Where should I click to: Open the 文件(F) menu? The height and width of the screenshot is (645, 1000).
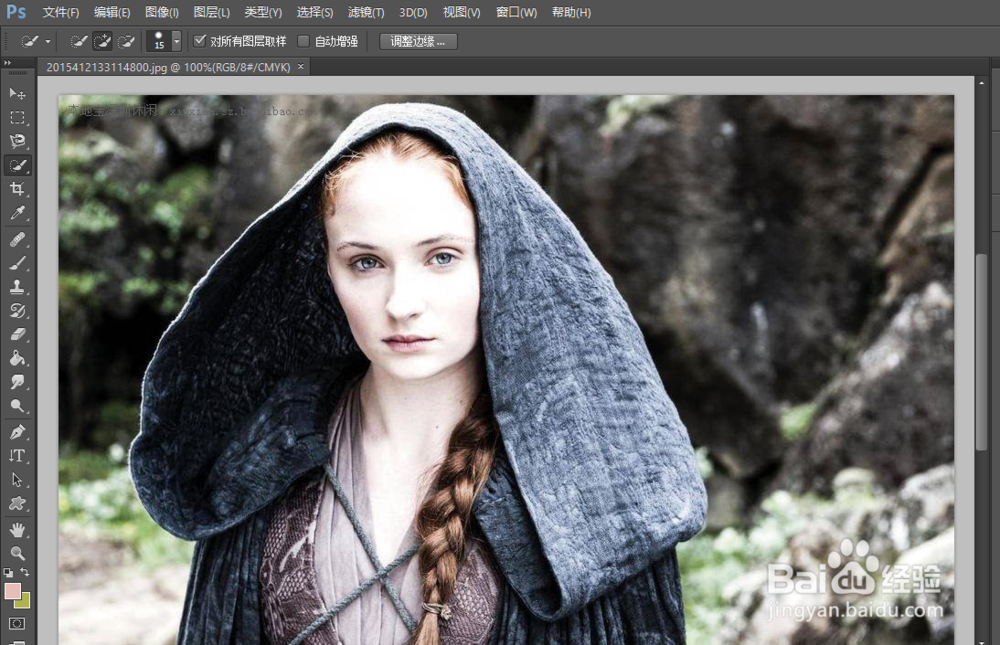coord(61,12)
